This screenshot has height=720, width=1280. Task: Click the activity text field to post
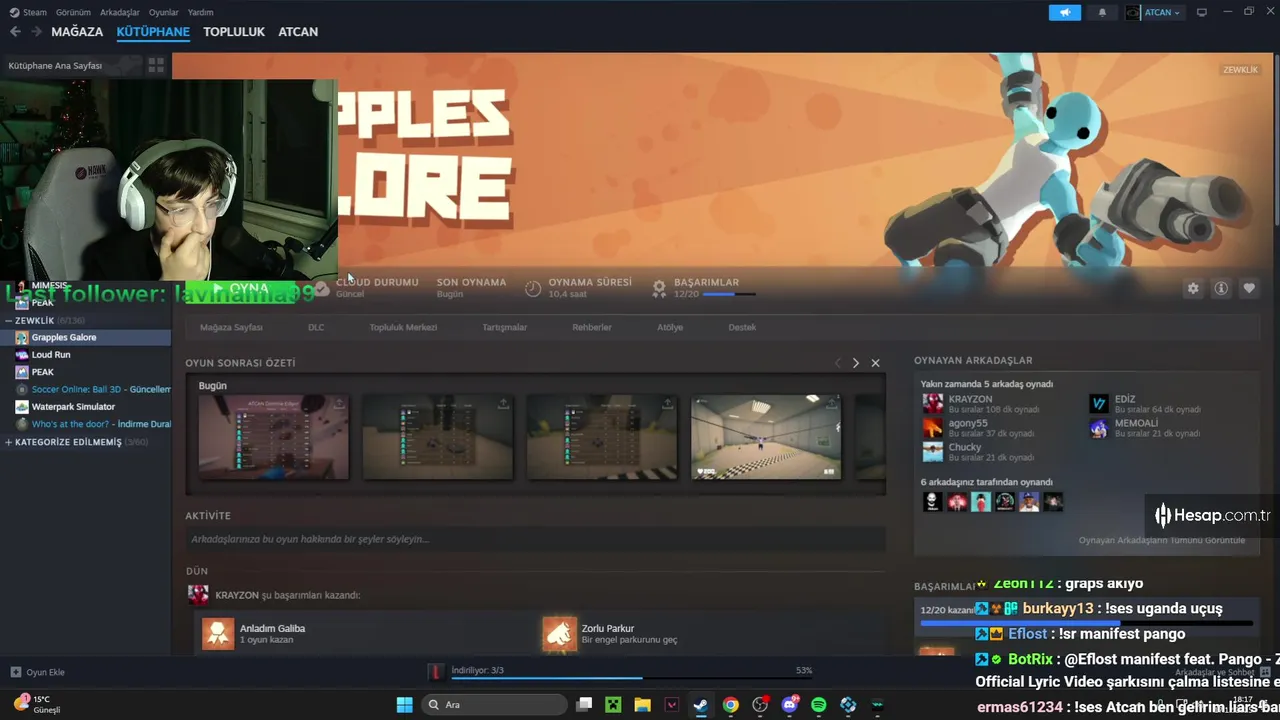pyautogui.click(x=535, y=539)
